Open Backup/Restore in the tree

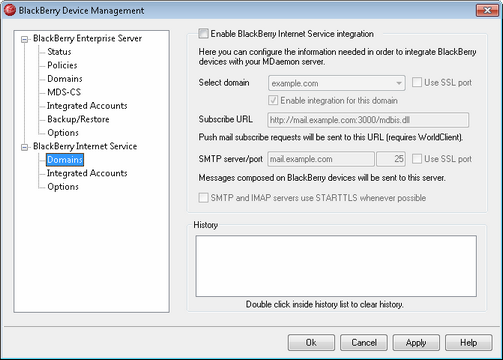coord(78,119)
